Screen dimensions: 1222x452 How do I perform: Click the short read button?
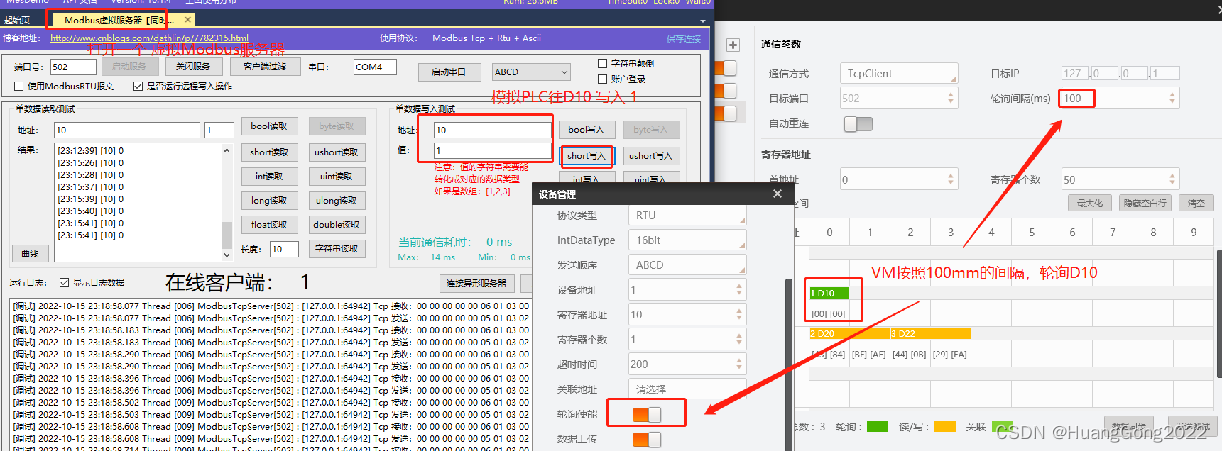pos(268,151)
